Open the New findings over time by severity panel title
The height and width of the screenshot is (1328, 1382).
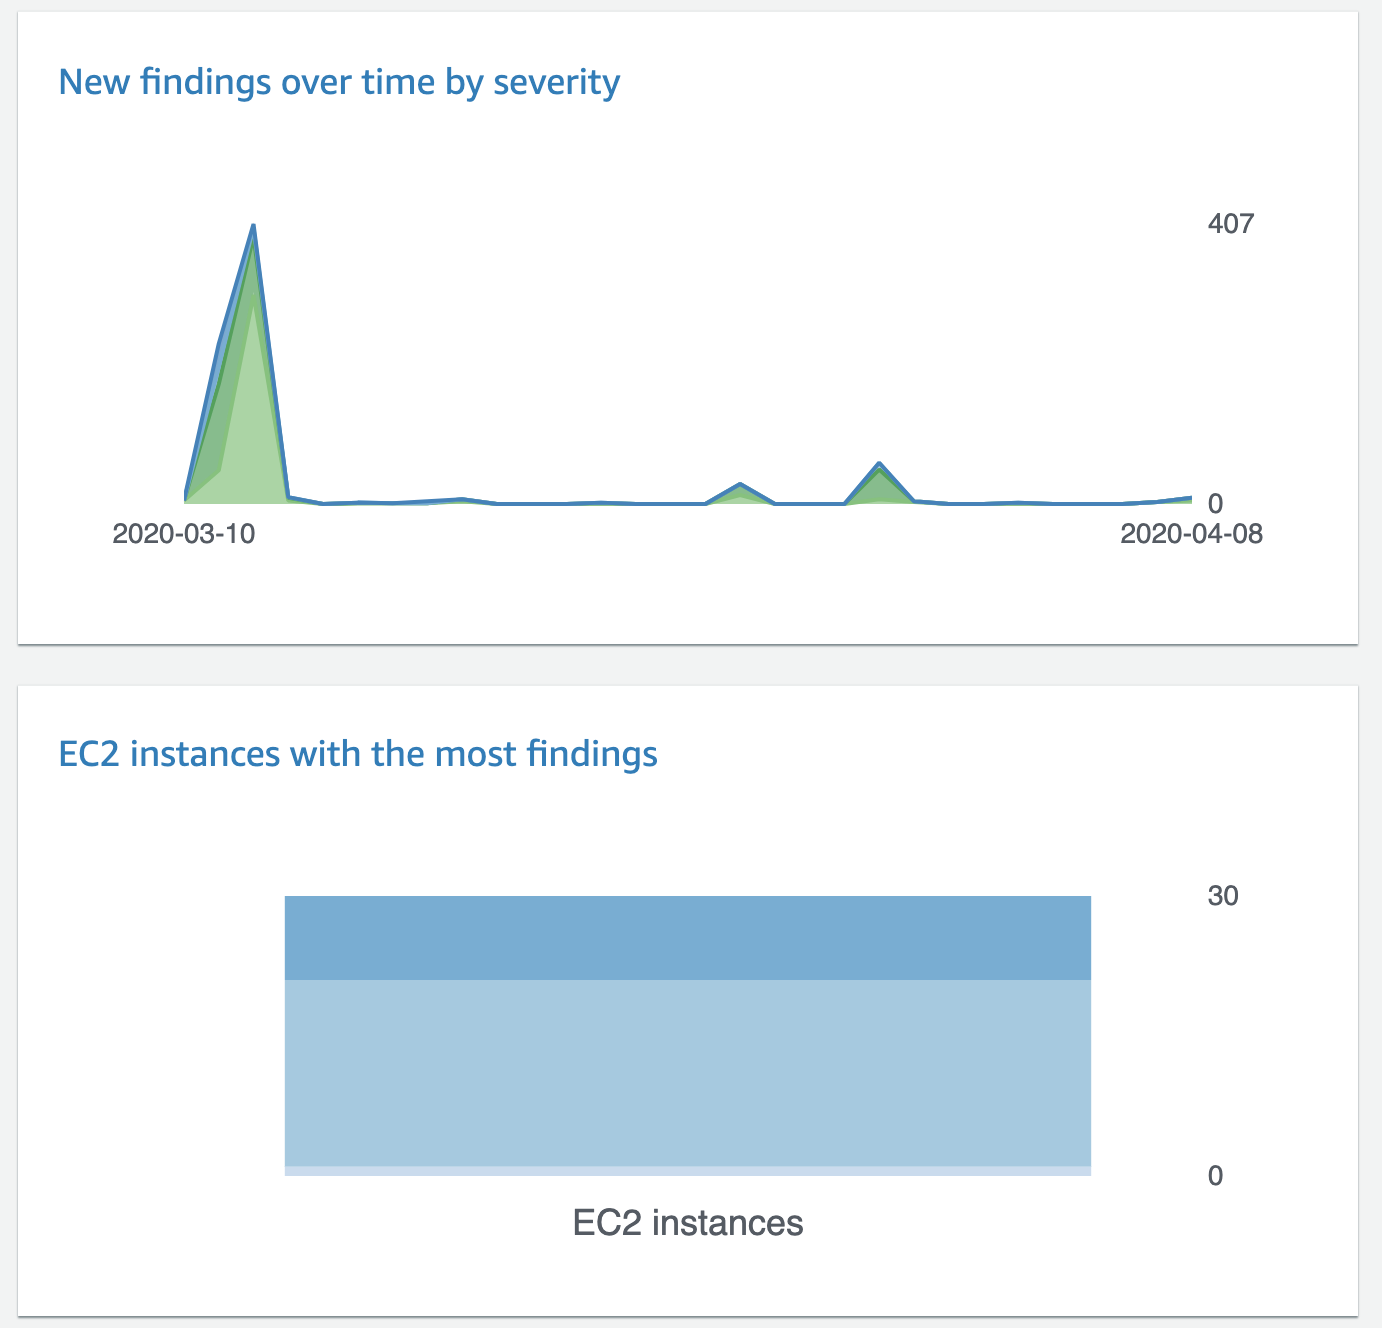(x=339, y=82)
